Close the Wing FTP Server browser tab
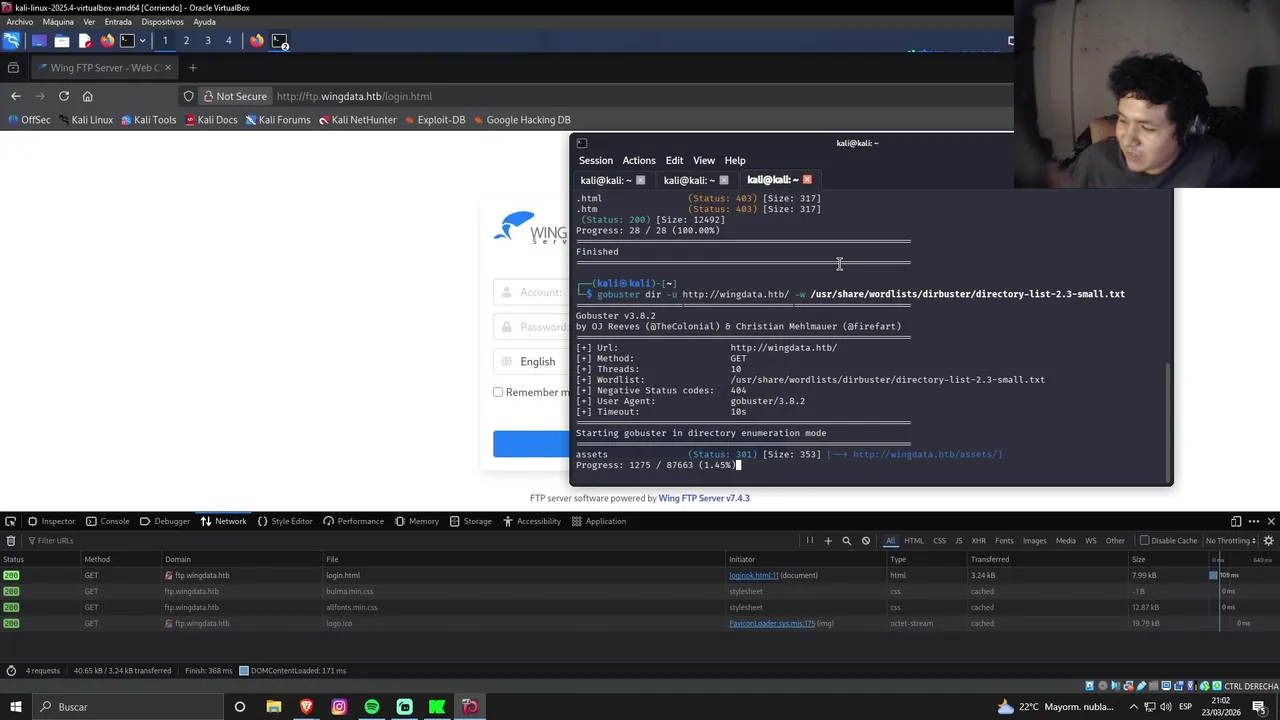Viewport: 1280px width, 720px height. [168, 68]
